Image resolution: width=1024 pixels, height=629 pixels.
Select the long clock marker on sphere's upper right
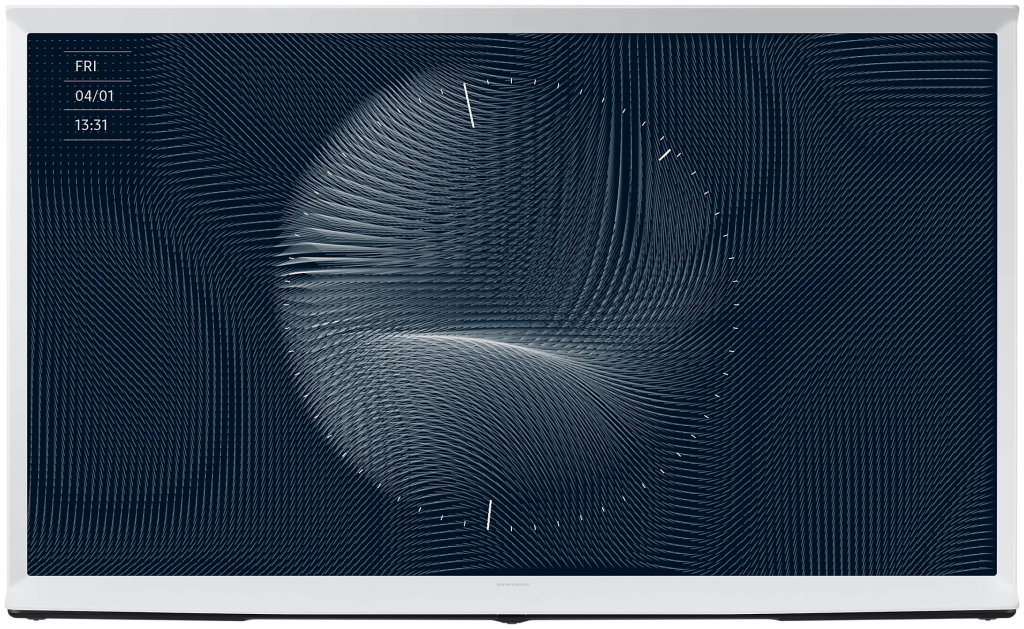[664, 155]
